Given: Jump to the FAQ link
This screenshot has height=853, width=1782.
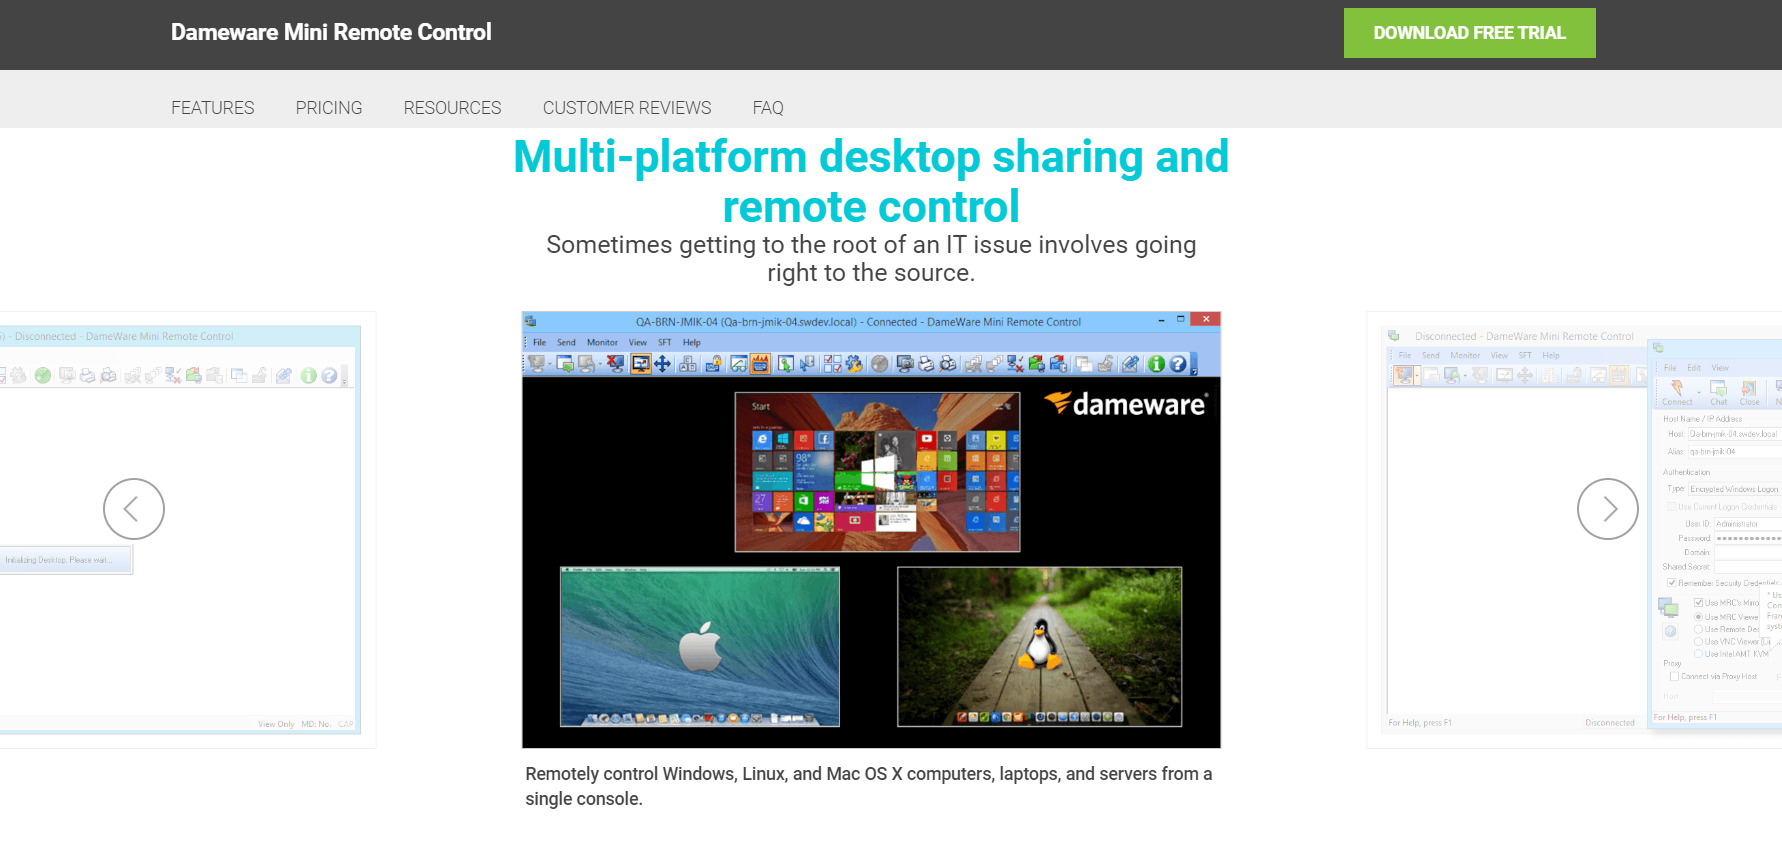Looking at the screenshot, I should coord(768,107).
